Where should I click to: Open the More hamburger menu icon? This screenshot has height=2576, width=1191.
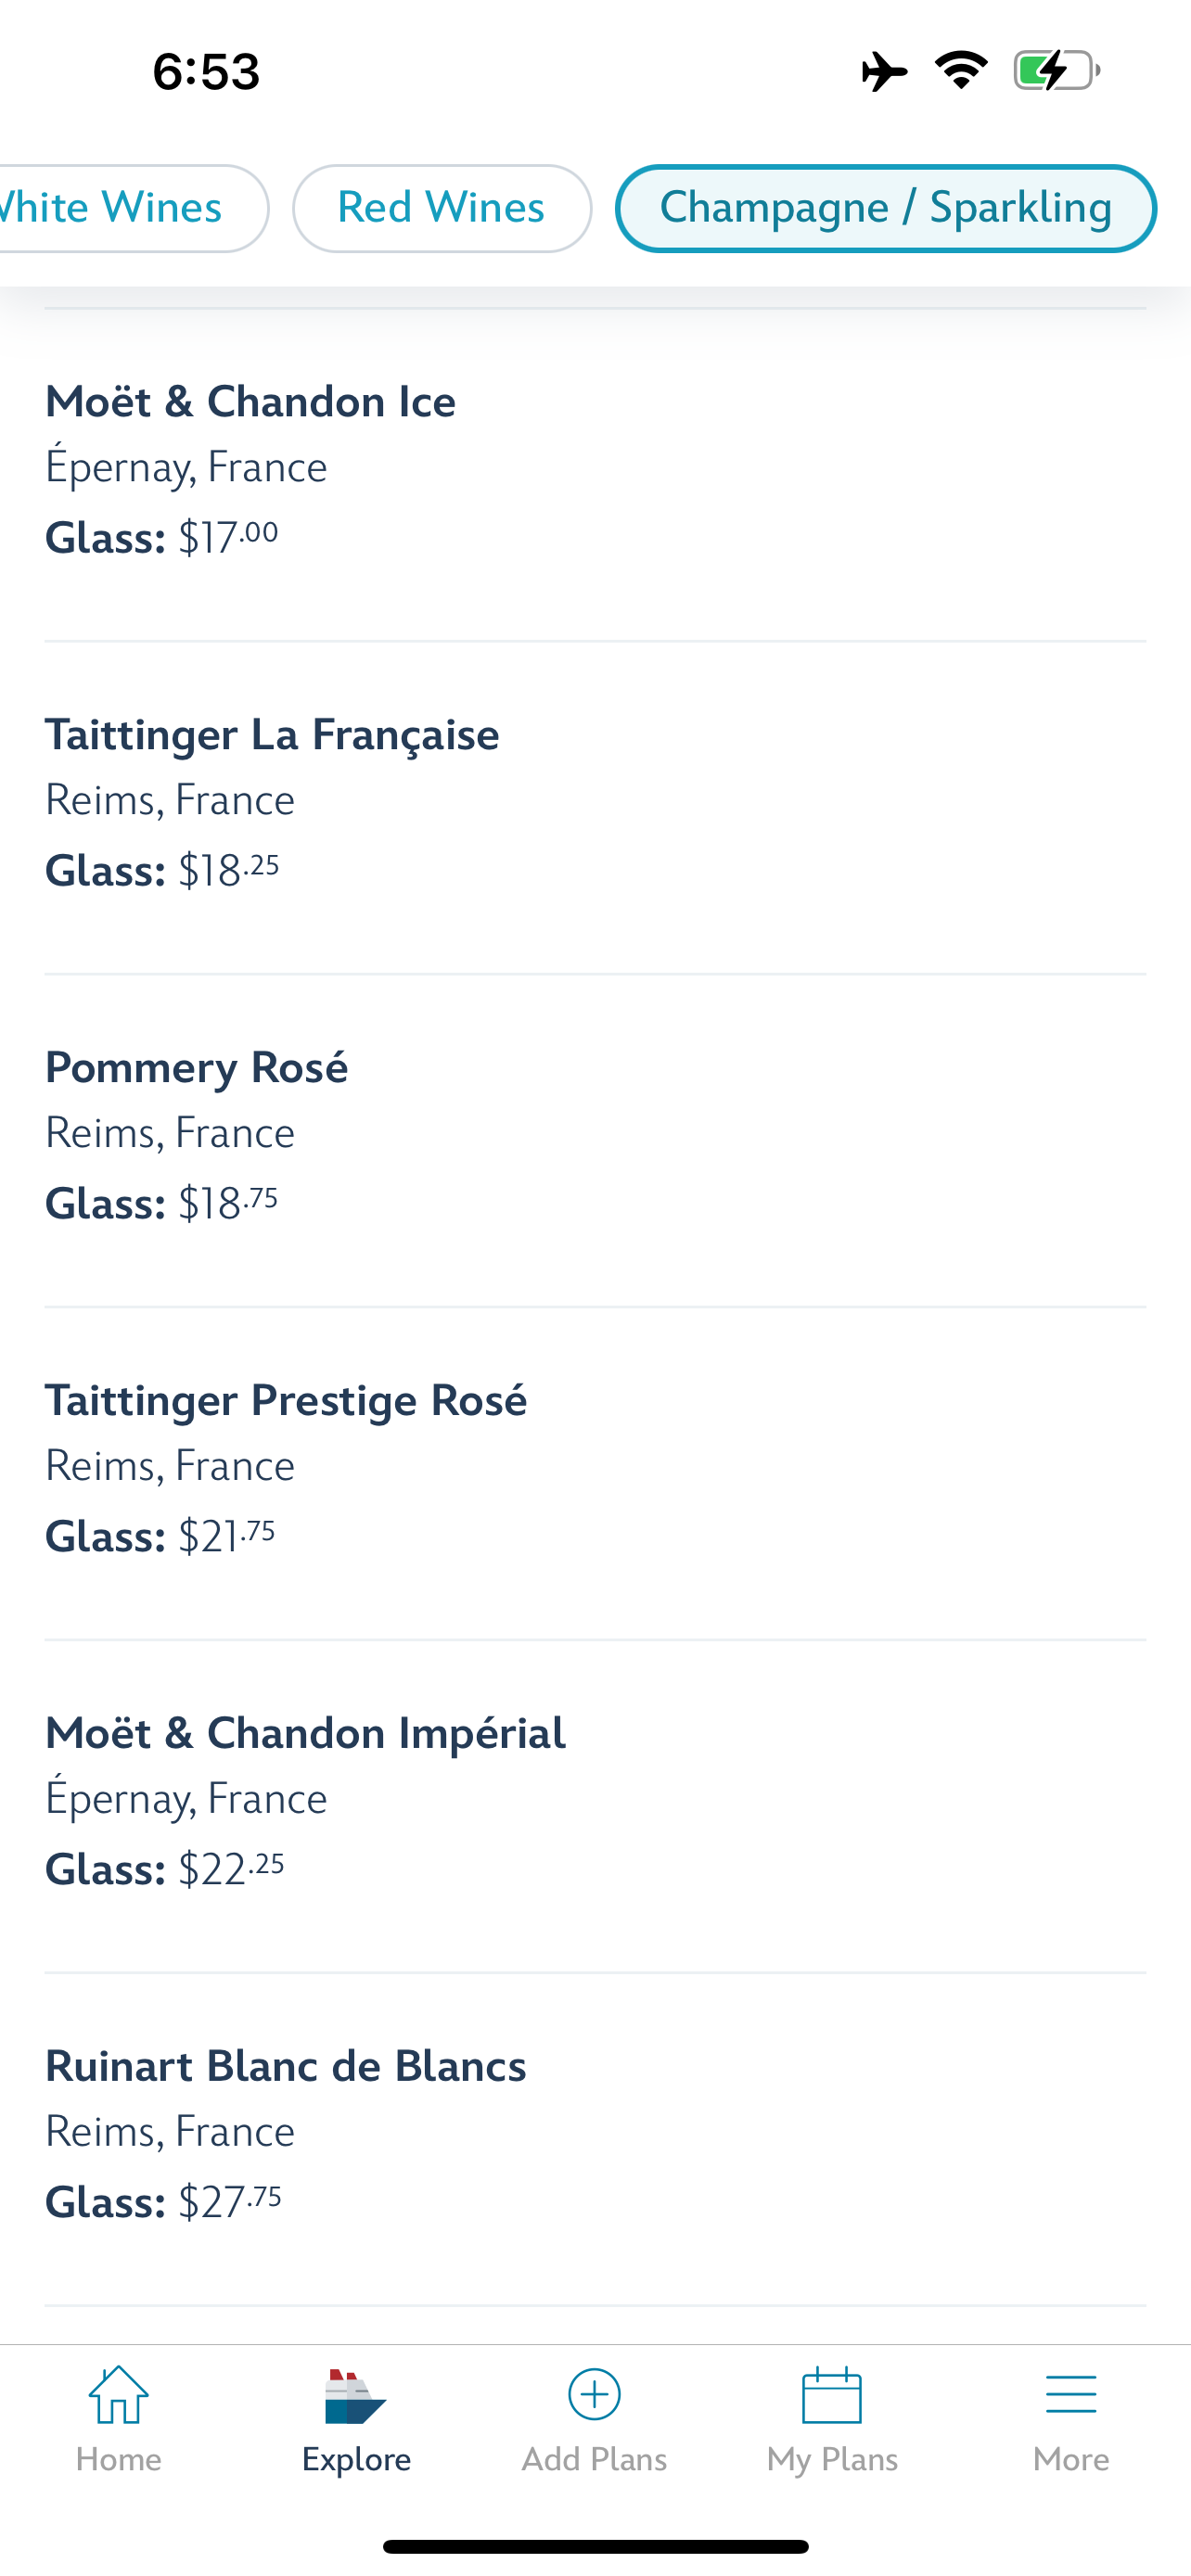[x=1070, y=2396]
